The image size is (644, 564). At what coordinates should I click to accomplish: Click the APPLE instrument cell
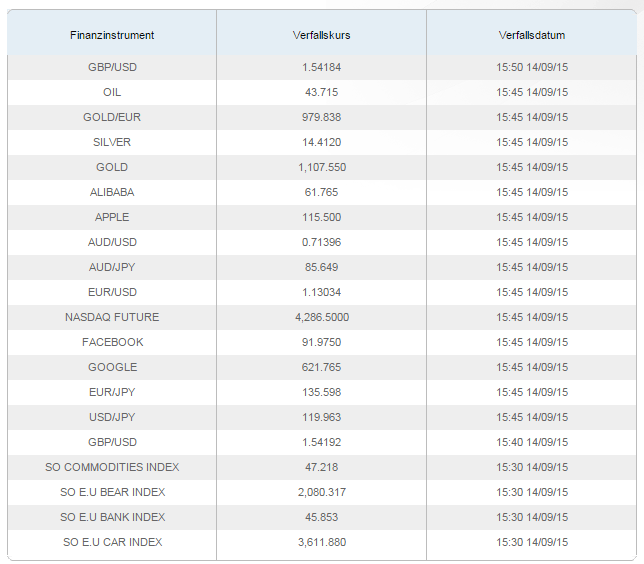[112, 217]
